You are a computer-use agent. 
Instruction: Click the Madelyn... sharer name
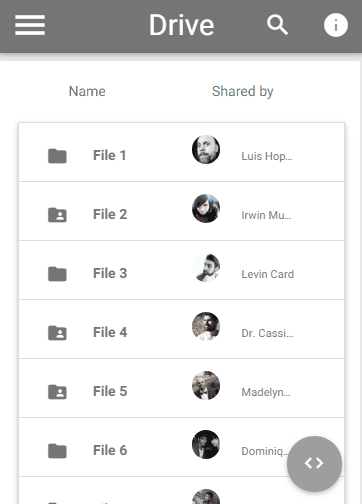[x=266, y=392]
